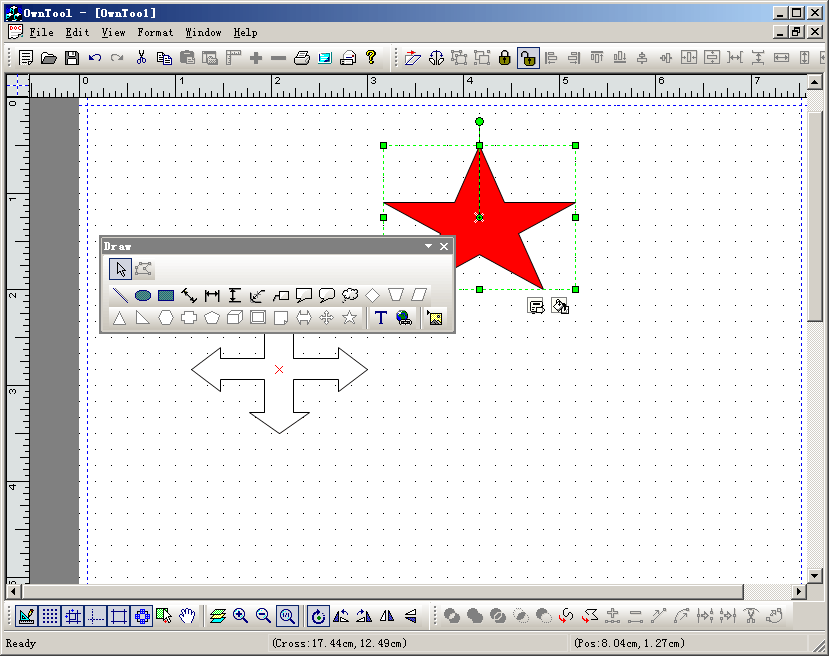Image resolution: width=829 pixels, height=656 pixels.
Task: Click the select-by-pointer tool in bottom toolbar
Action: (x=164, y=616)
